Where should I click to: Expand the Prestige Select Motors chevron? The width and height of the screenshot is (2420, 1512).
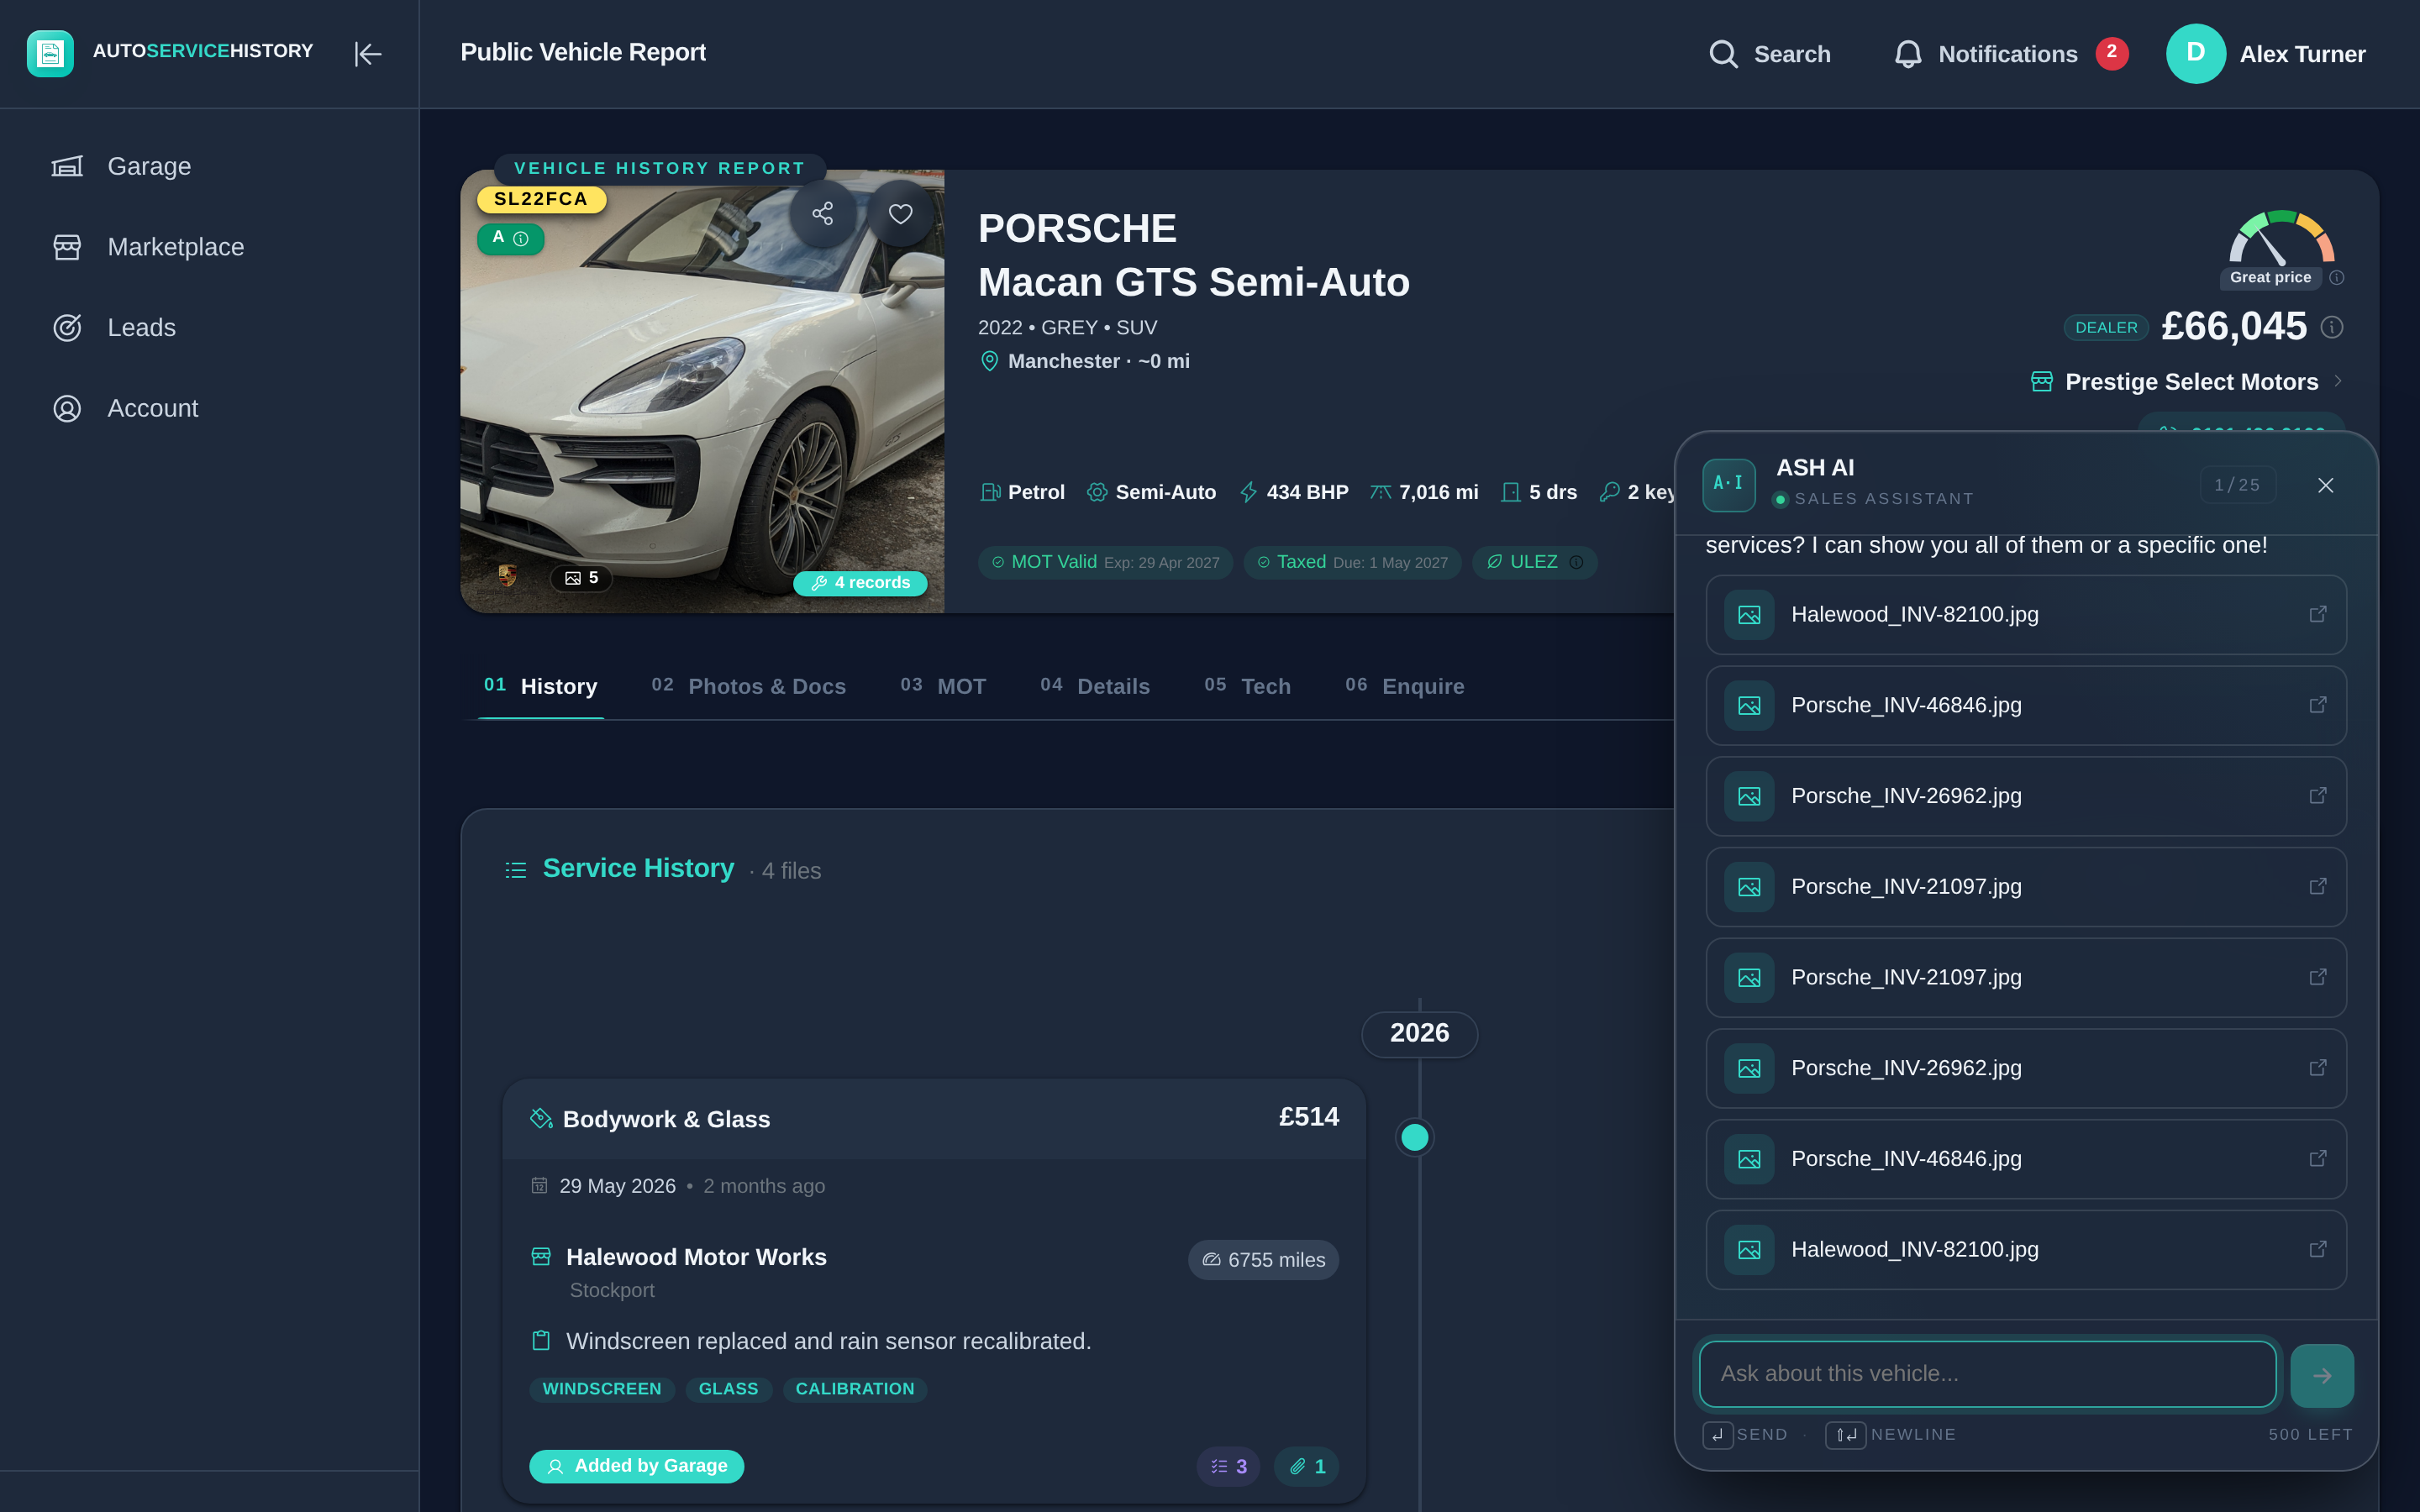coord(2338,381)
